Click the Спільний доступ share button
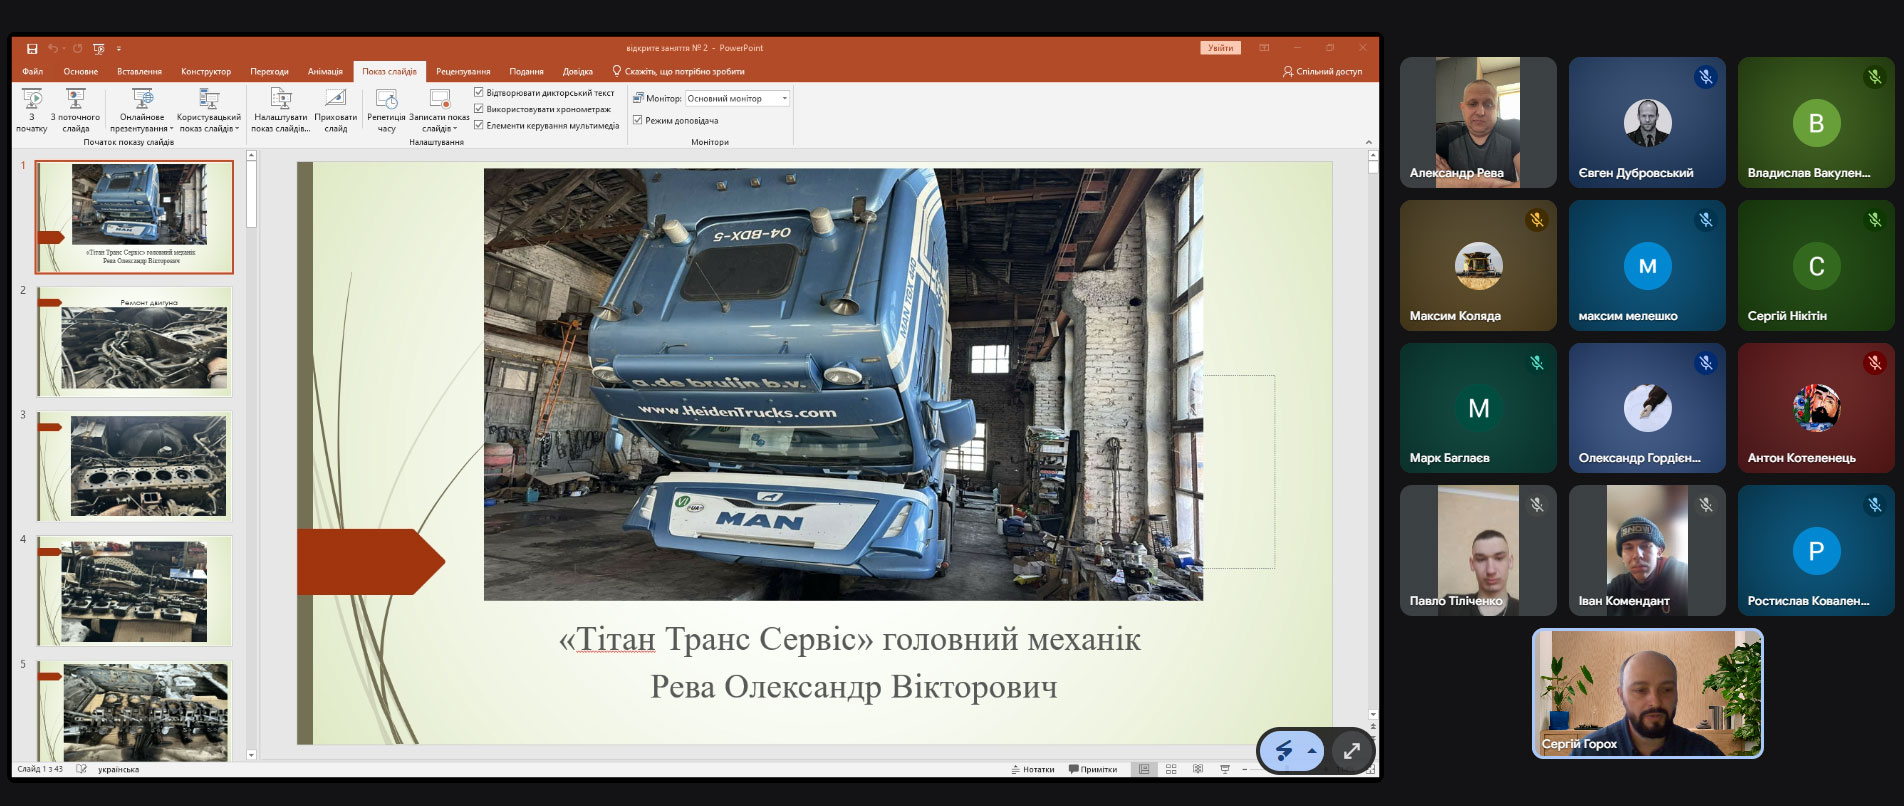 click(1322, 72)
